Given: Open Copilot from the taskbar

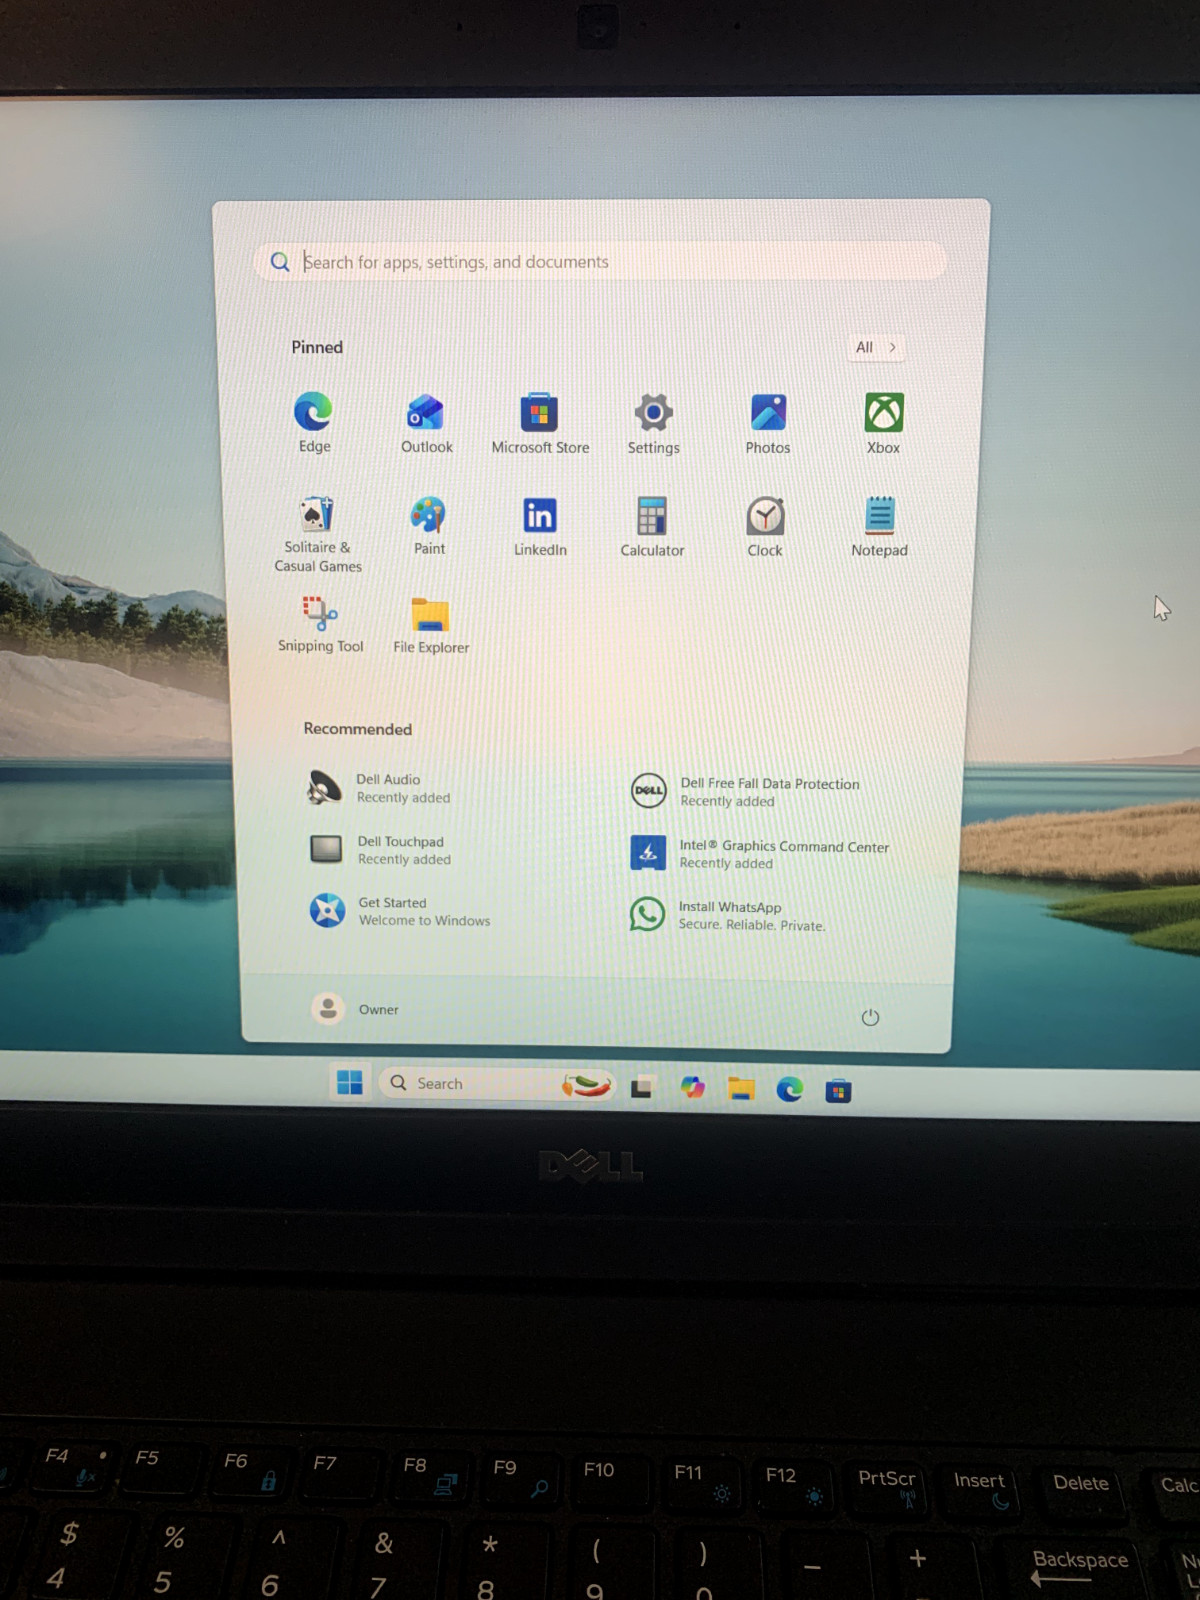Looking at the screenshot, I should point(692,1087).
